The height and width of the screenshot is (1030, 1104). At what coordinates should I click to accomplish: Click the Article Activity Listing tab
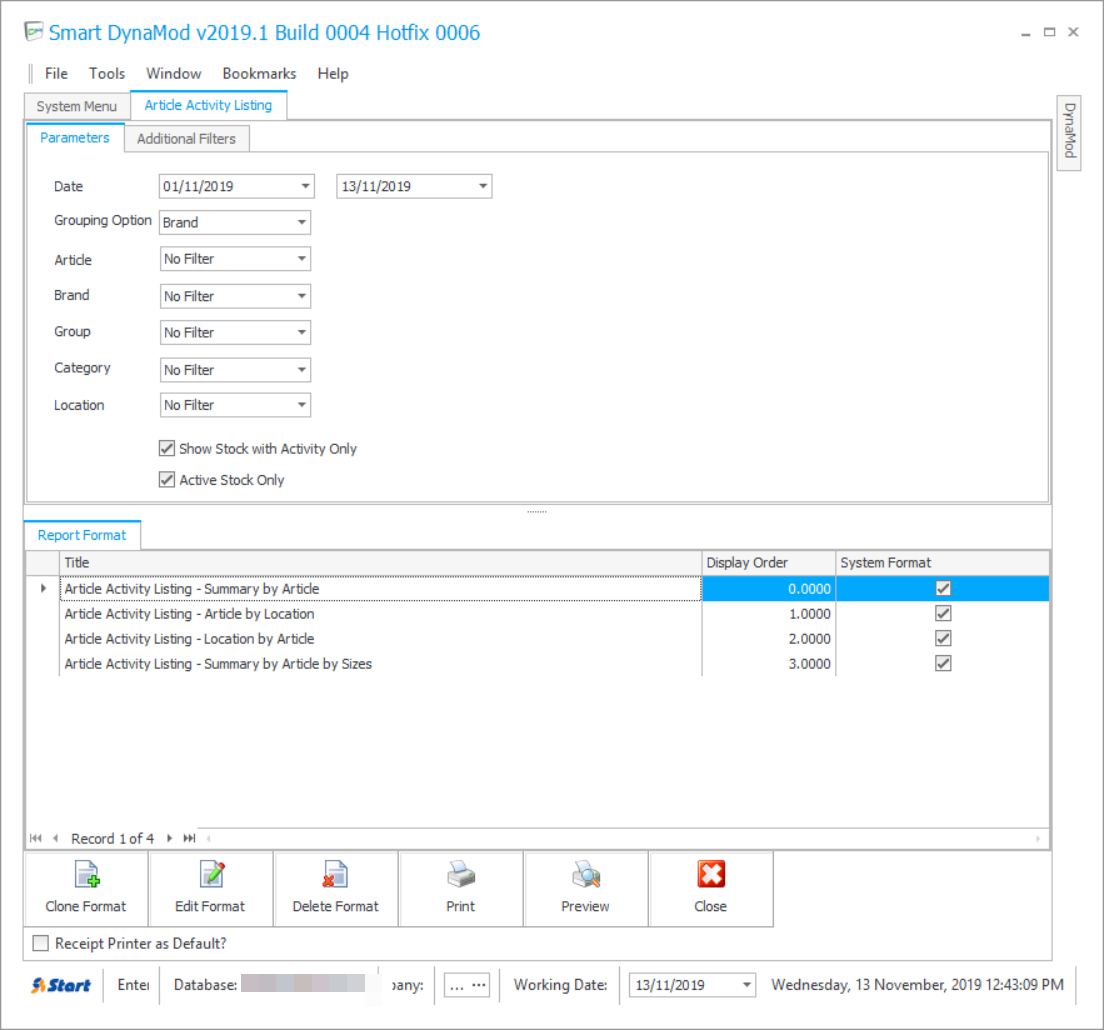point(208,105)
